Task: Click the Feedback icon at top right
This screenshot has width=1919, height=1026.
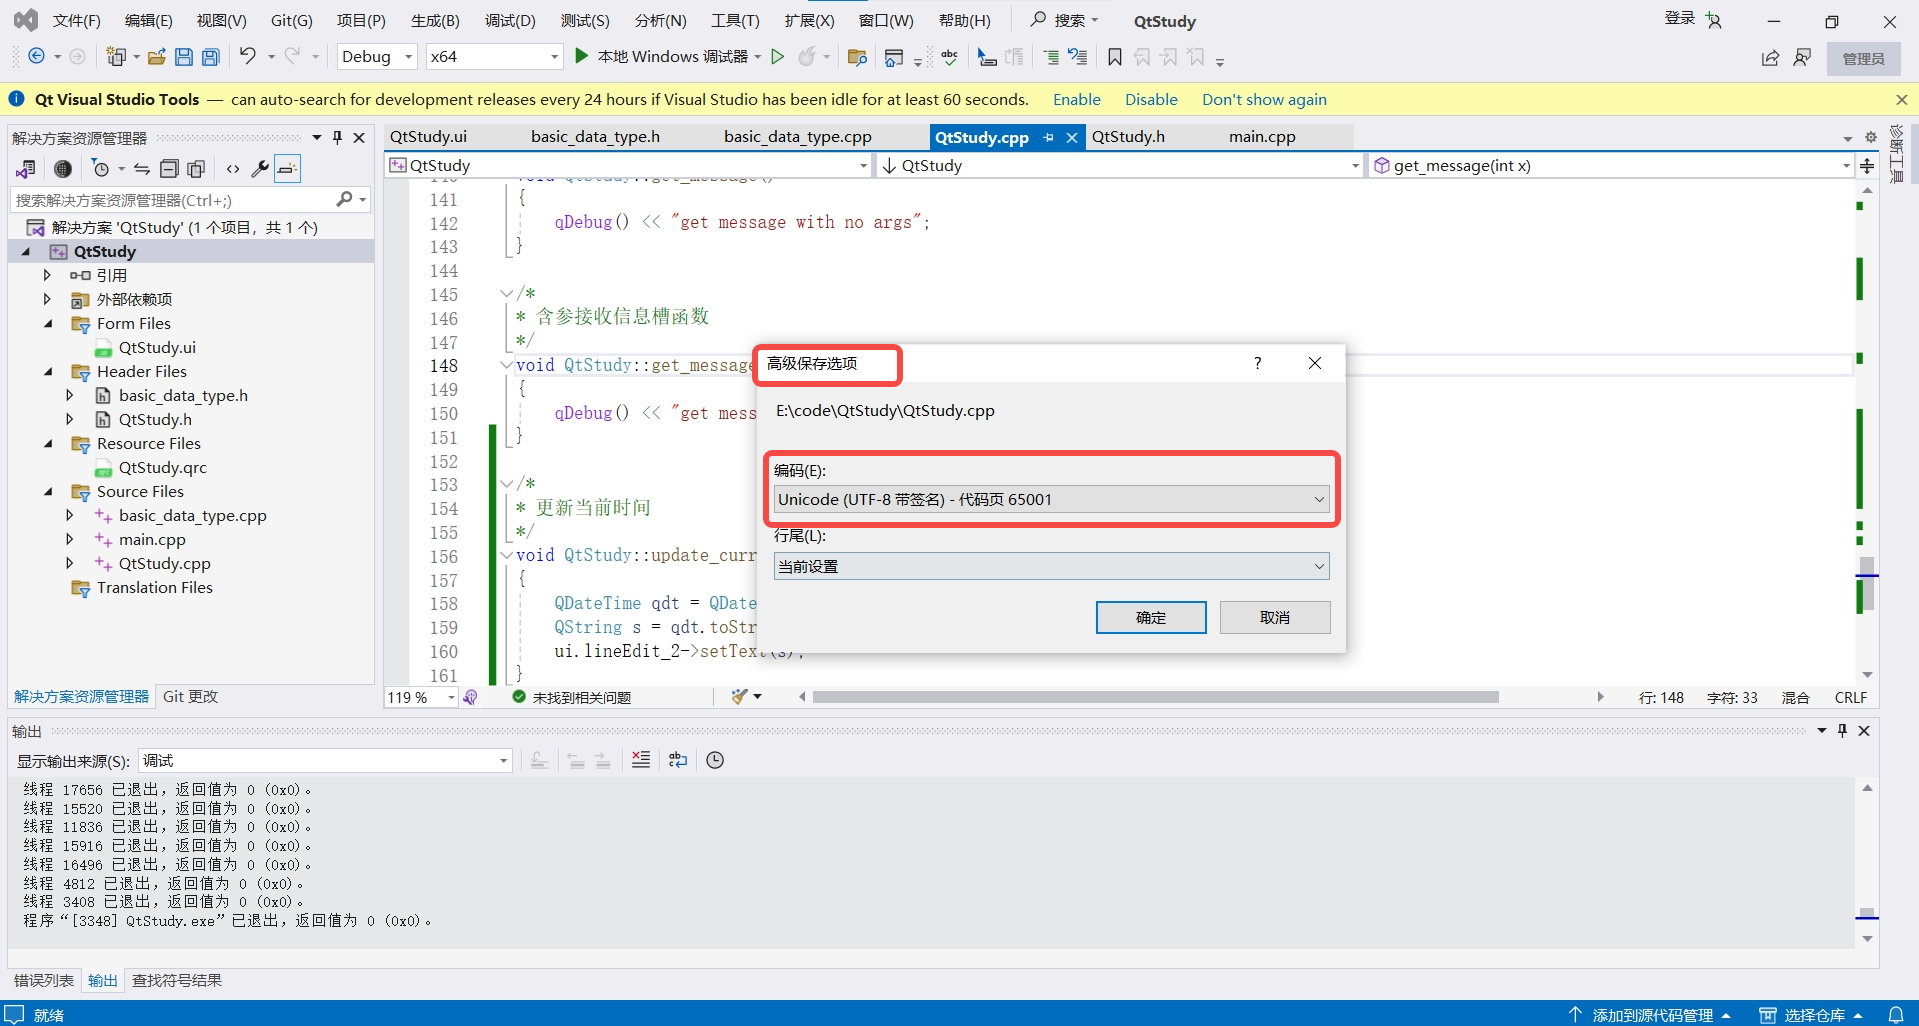Action: pos(1802,58)
